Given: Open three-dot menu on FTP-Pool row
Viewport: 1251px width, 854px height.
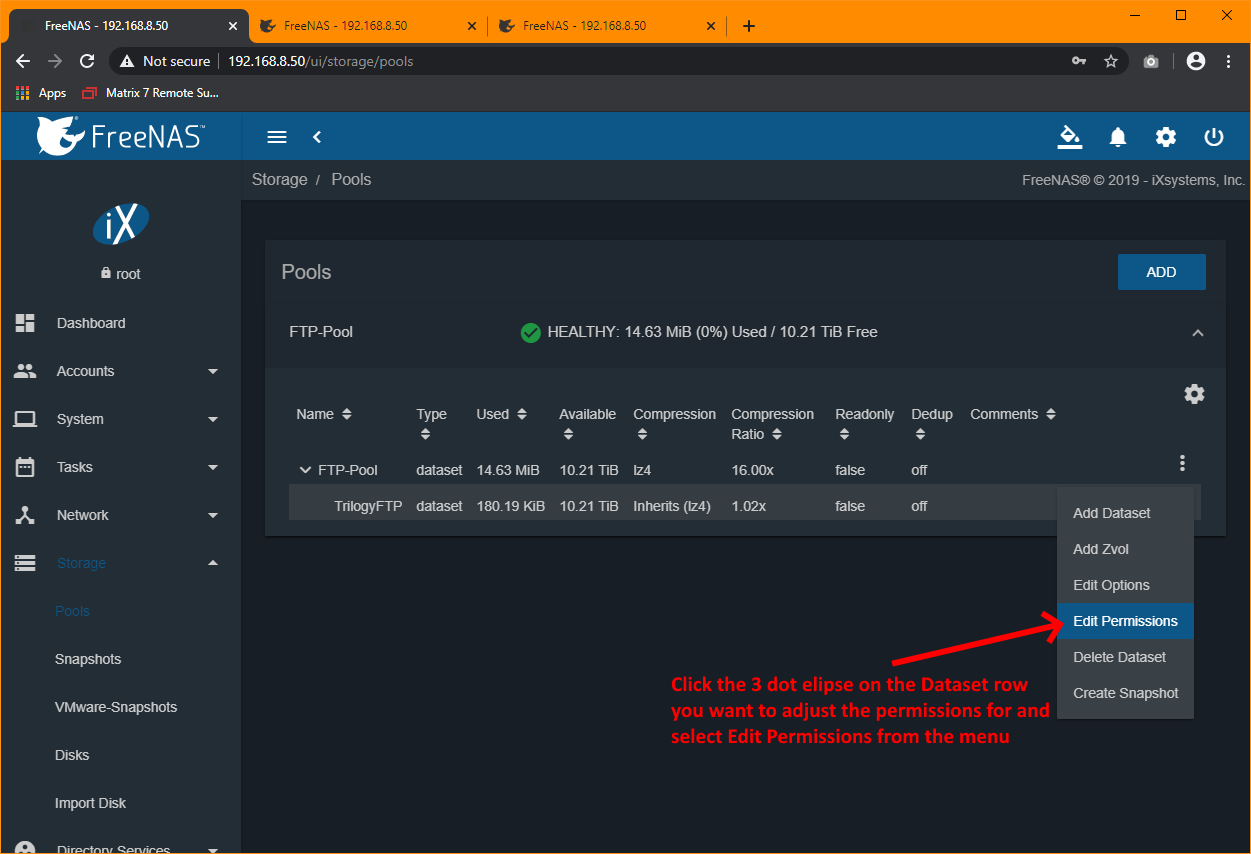Looking at the screenshot, I should point(1182,463).
